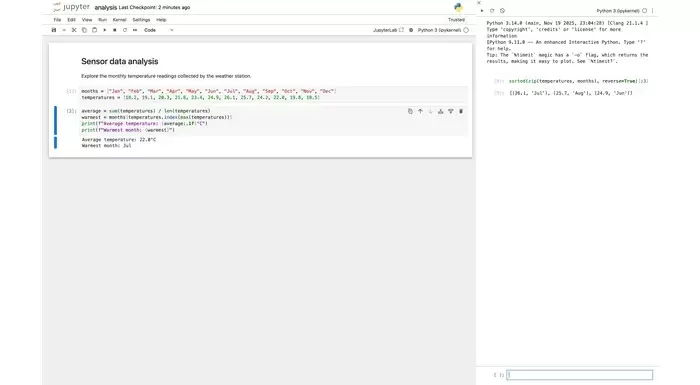This screenshot has height=385, width=700.
Task: Open the Run menu
Action: point(102,20)
